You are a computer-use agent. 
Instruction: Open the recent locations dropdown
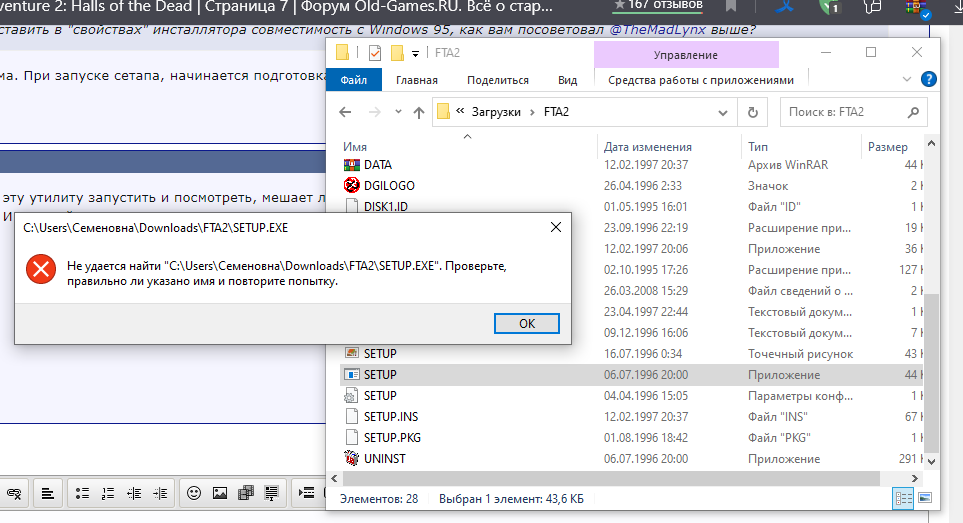[398, 112]
